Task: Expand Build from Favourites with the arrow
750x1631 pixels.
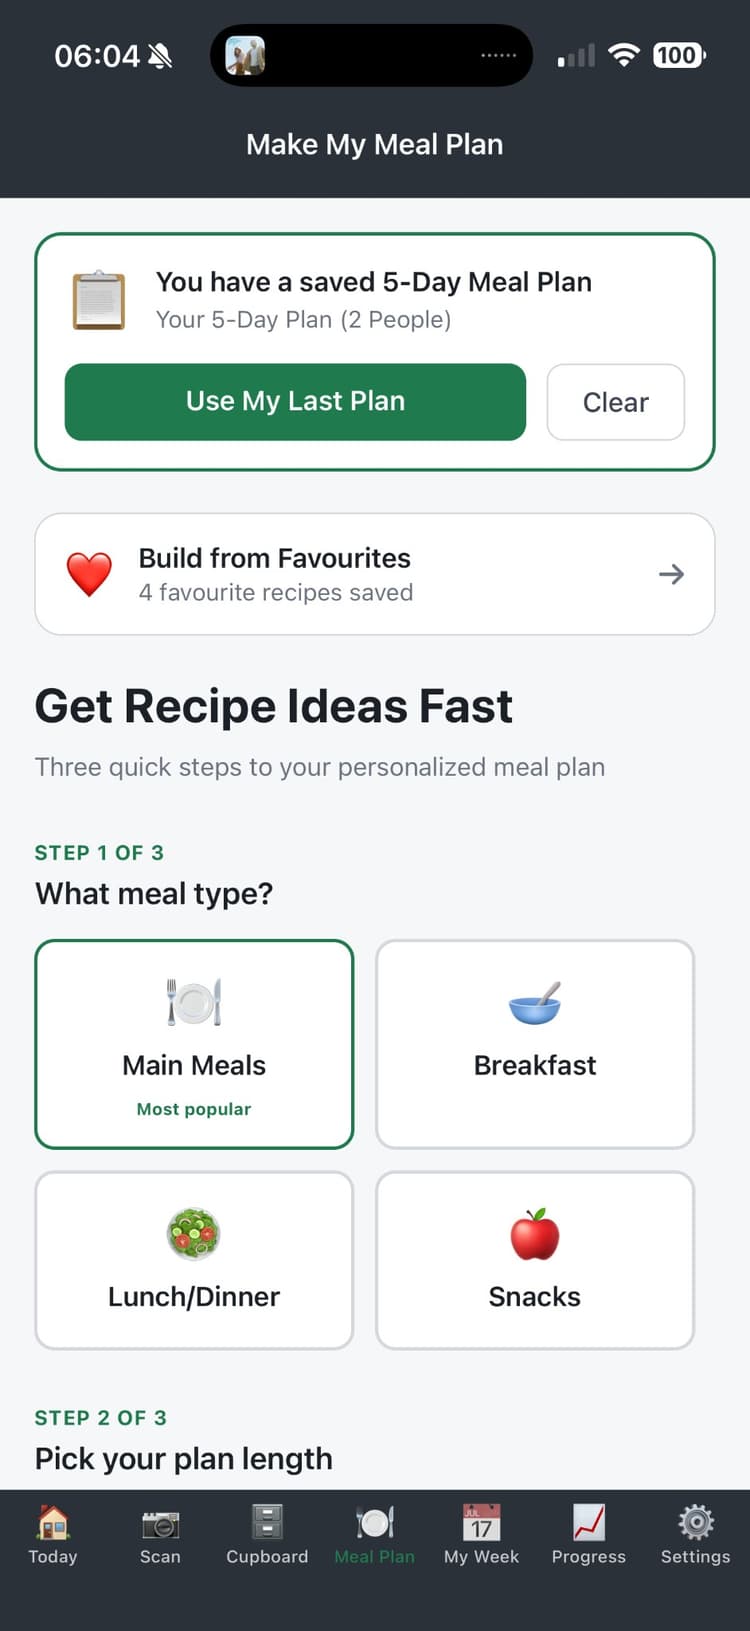Action: click(671, 574)
